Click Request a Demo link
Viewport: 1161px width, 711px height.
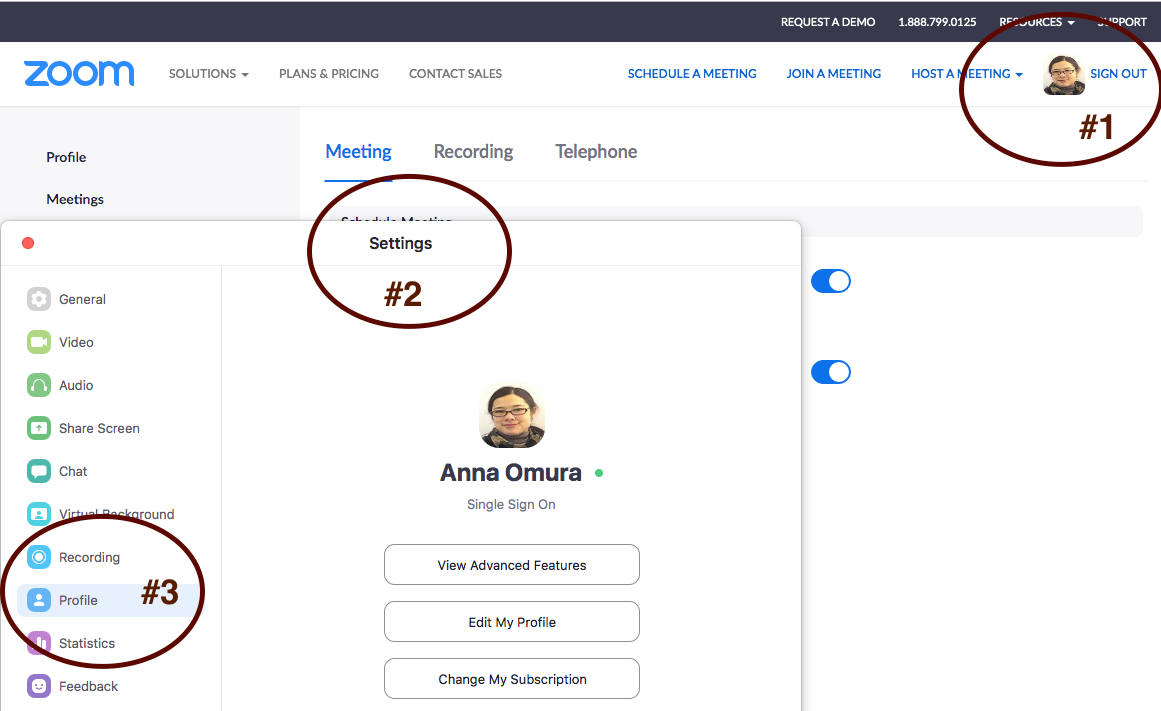828,22
